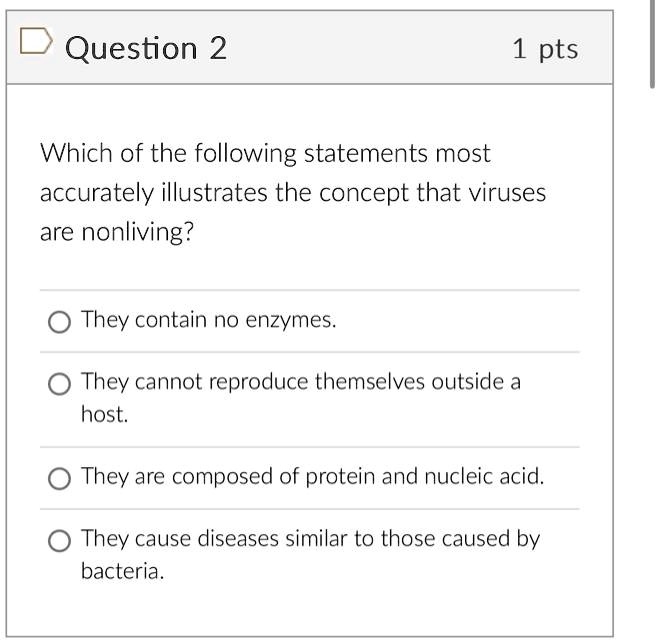Click the 'Question 2' heading
This screenshot has height=642, width=659.
coord(146,49)
